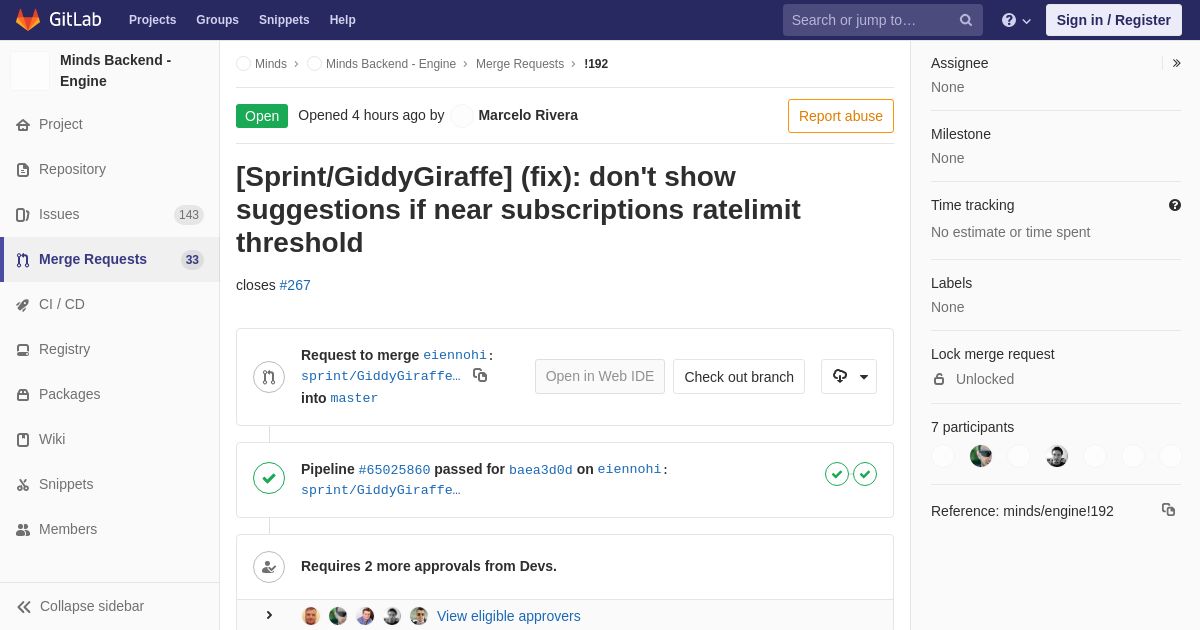This screenshot has width=1200, height=630.
Task: Click the Time tracking help icon
Action: coord(1175,205)
